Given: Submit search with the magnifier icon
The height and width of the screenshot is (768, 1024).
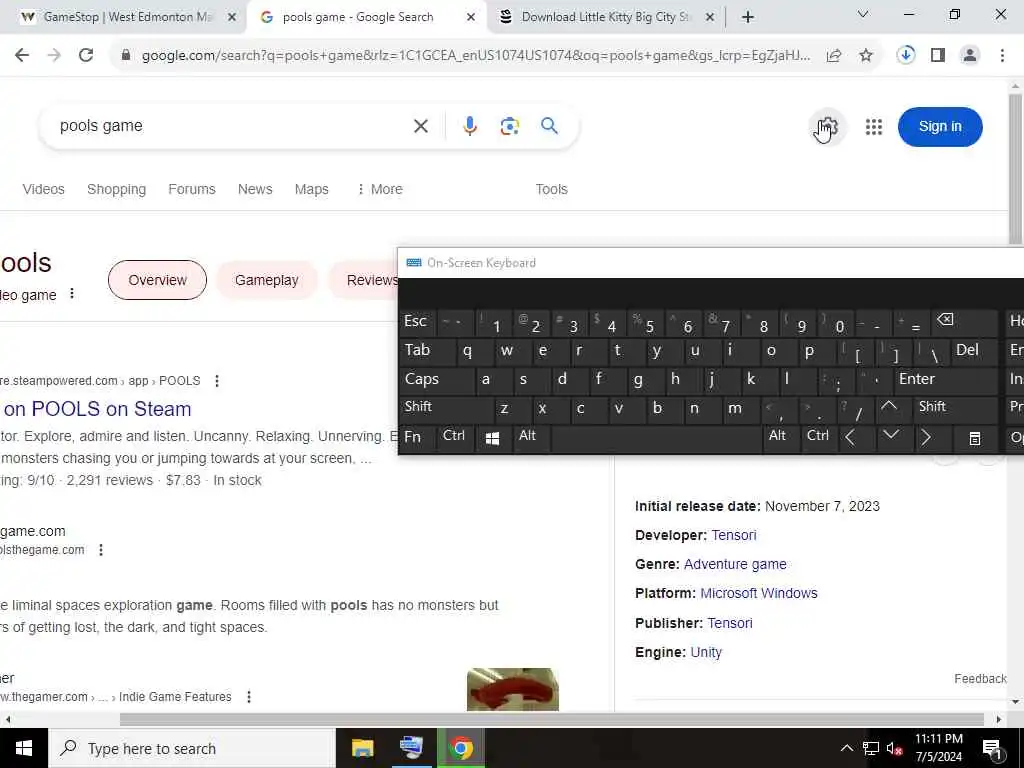Looking at the screenshot, I should point(549,125).
